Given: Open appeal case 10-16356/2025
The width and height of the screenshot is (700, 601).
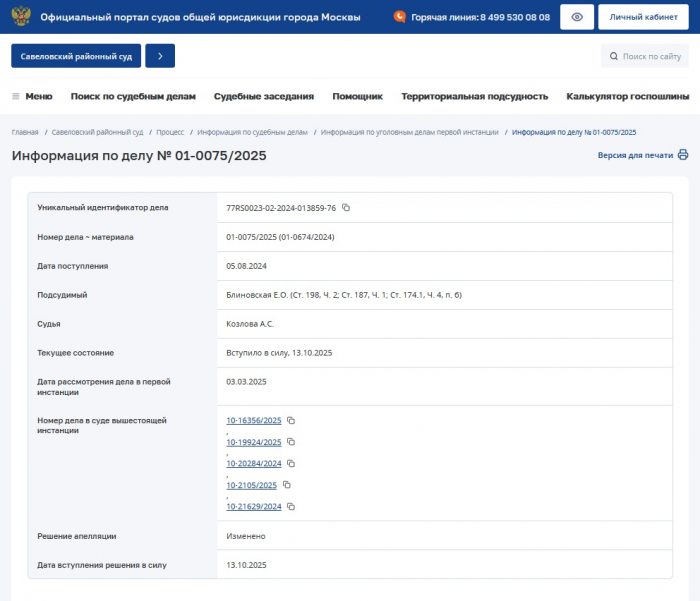Looking at the screenshot, I should click(254, 421).
